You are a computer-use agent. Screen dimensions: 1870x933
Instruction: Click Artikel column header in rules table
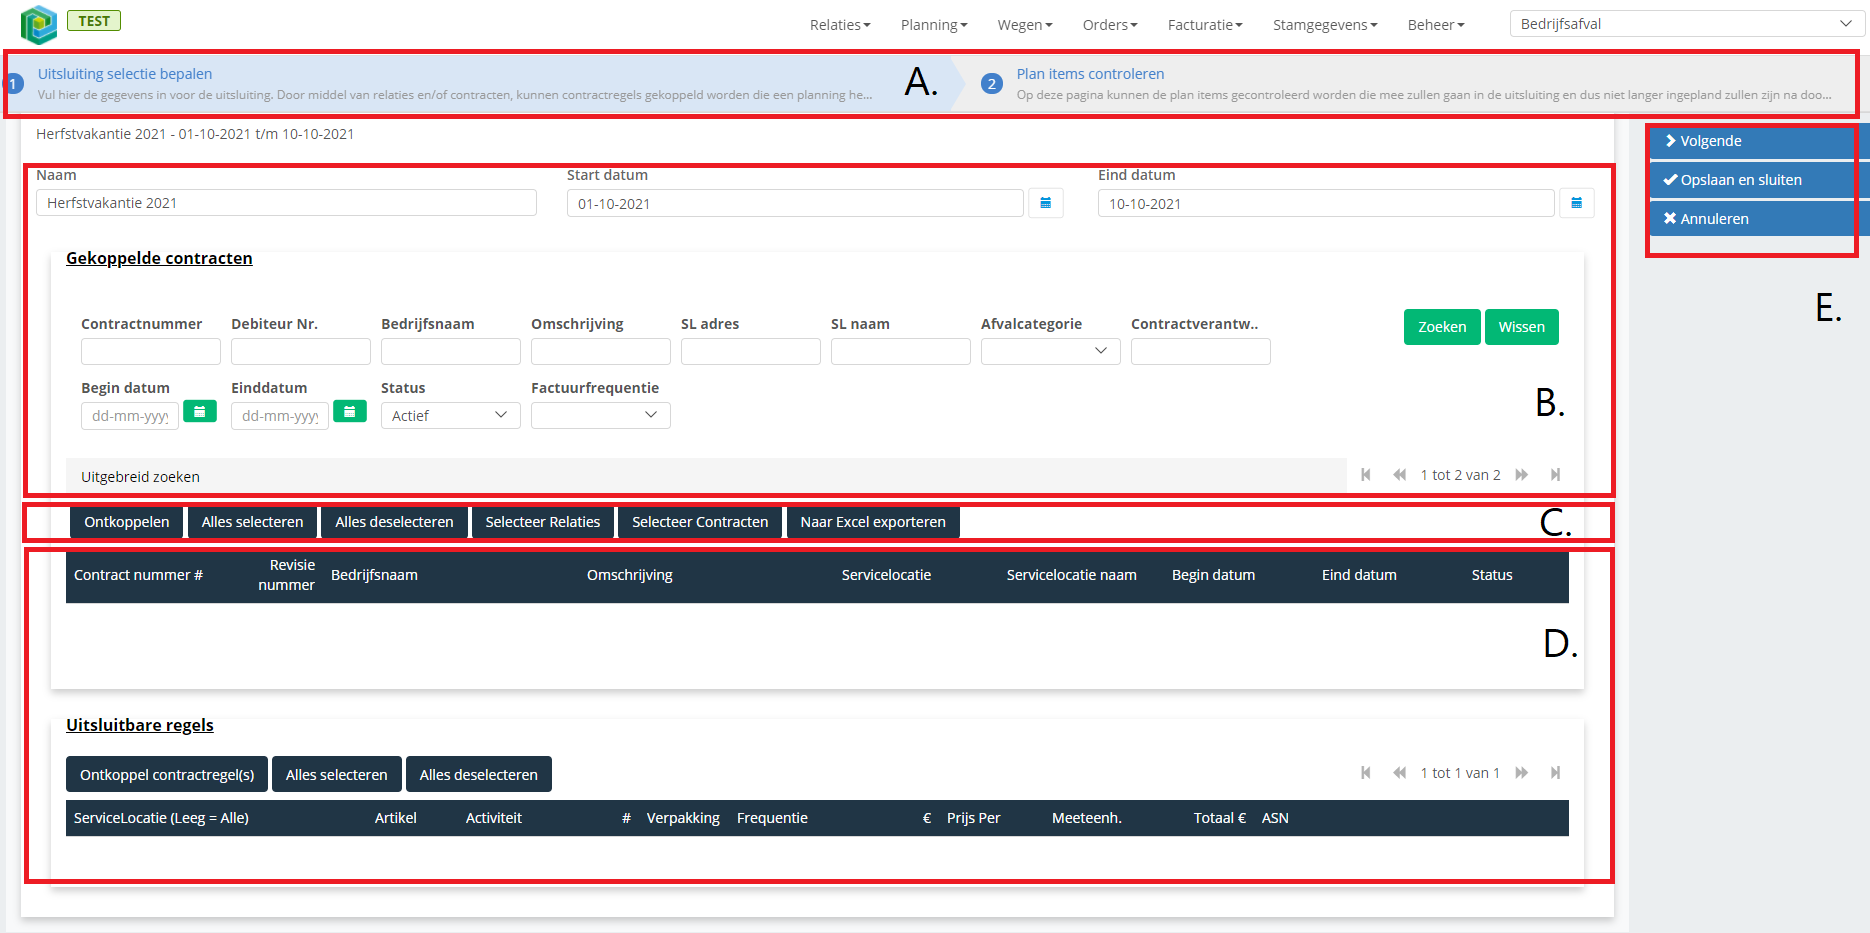(x=396, y=818)
